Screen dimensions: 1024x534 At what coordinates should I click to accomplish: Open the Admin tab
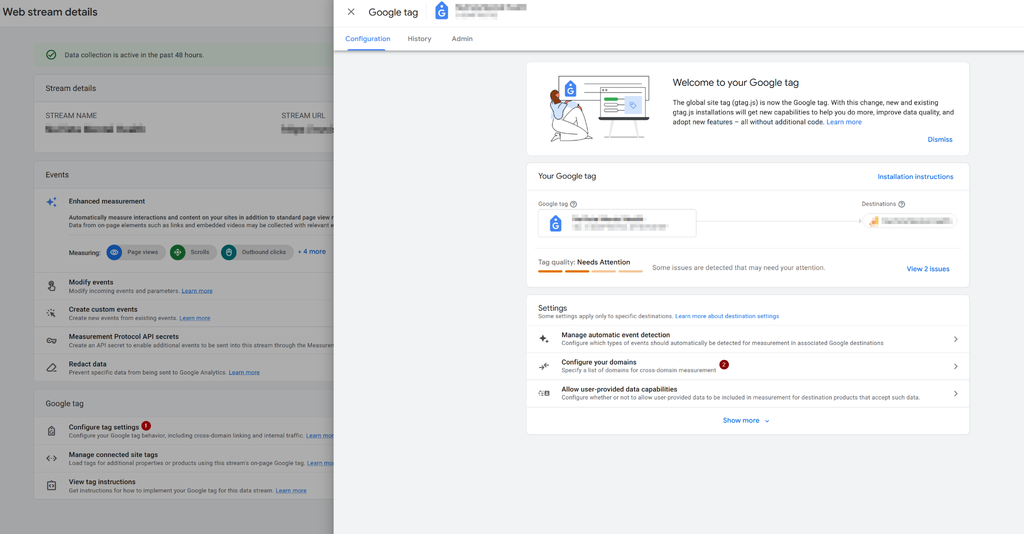[462, 39]
